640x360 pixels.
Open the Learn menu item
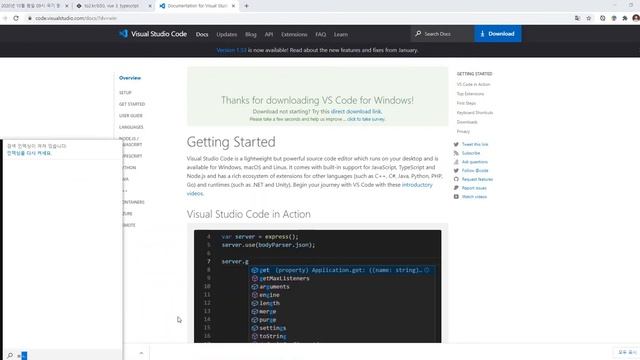tap(341, 34)
